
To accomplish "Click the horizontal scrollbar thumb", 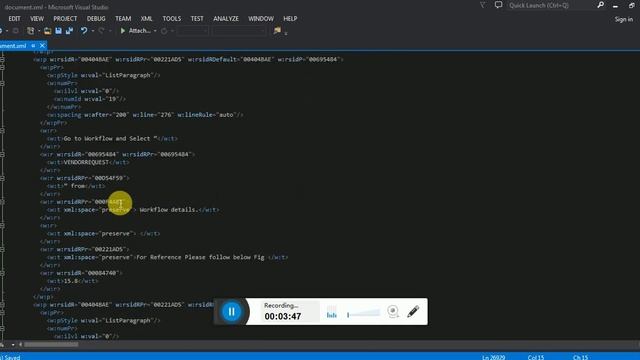I will (x=51, y=344).
